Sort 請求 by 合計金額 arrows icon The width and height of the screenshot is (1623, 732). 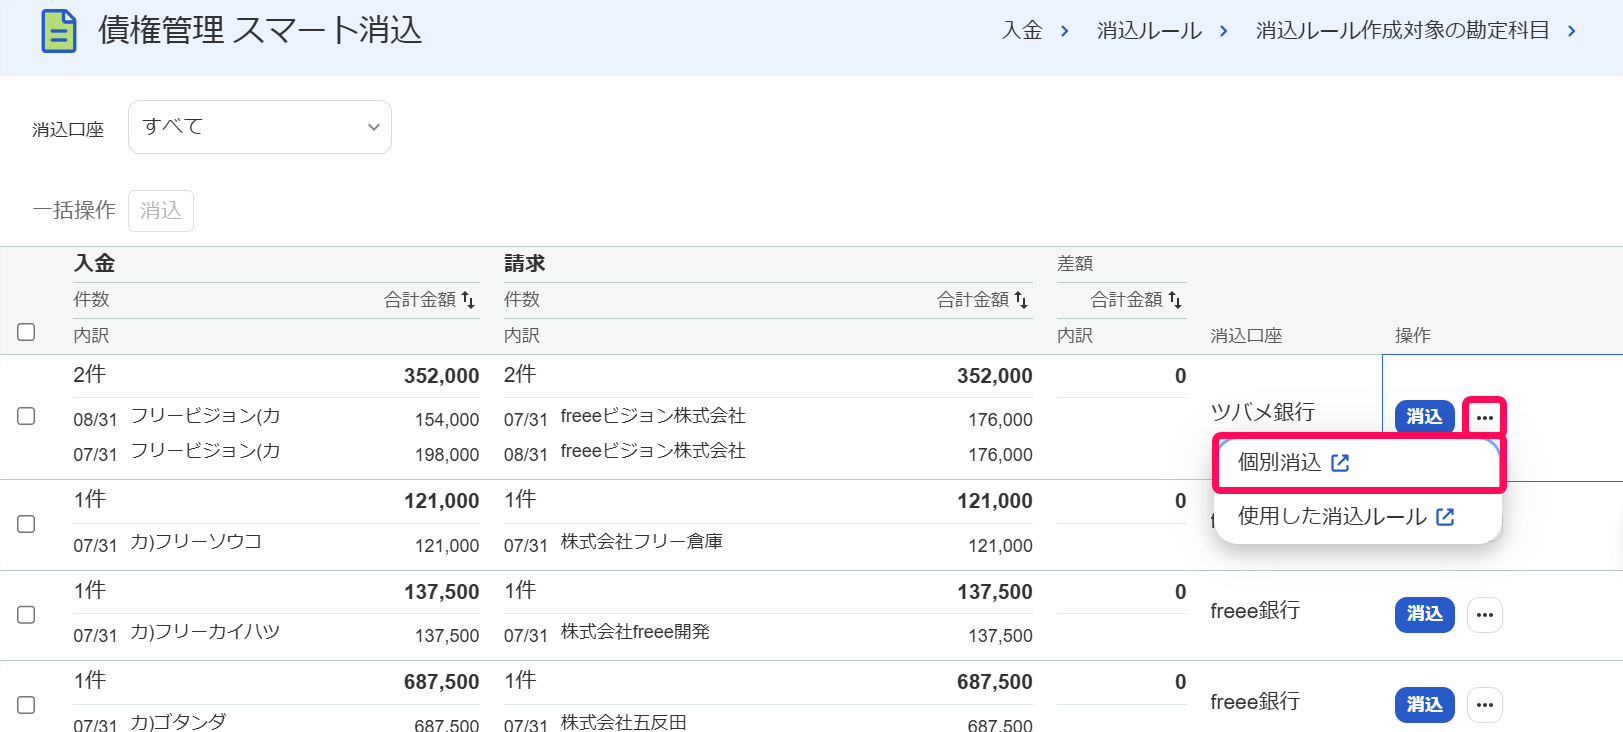1021,300
